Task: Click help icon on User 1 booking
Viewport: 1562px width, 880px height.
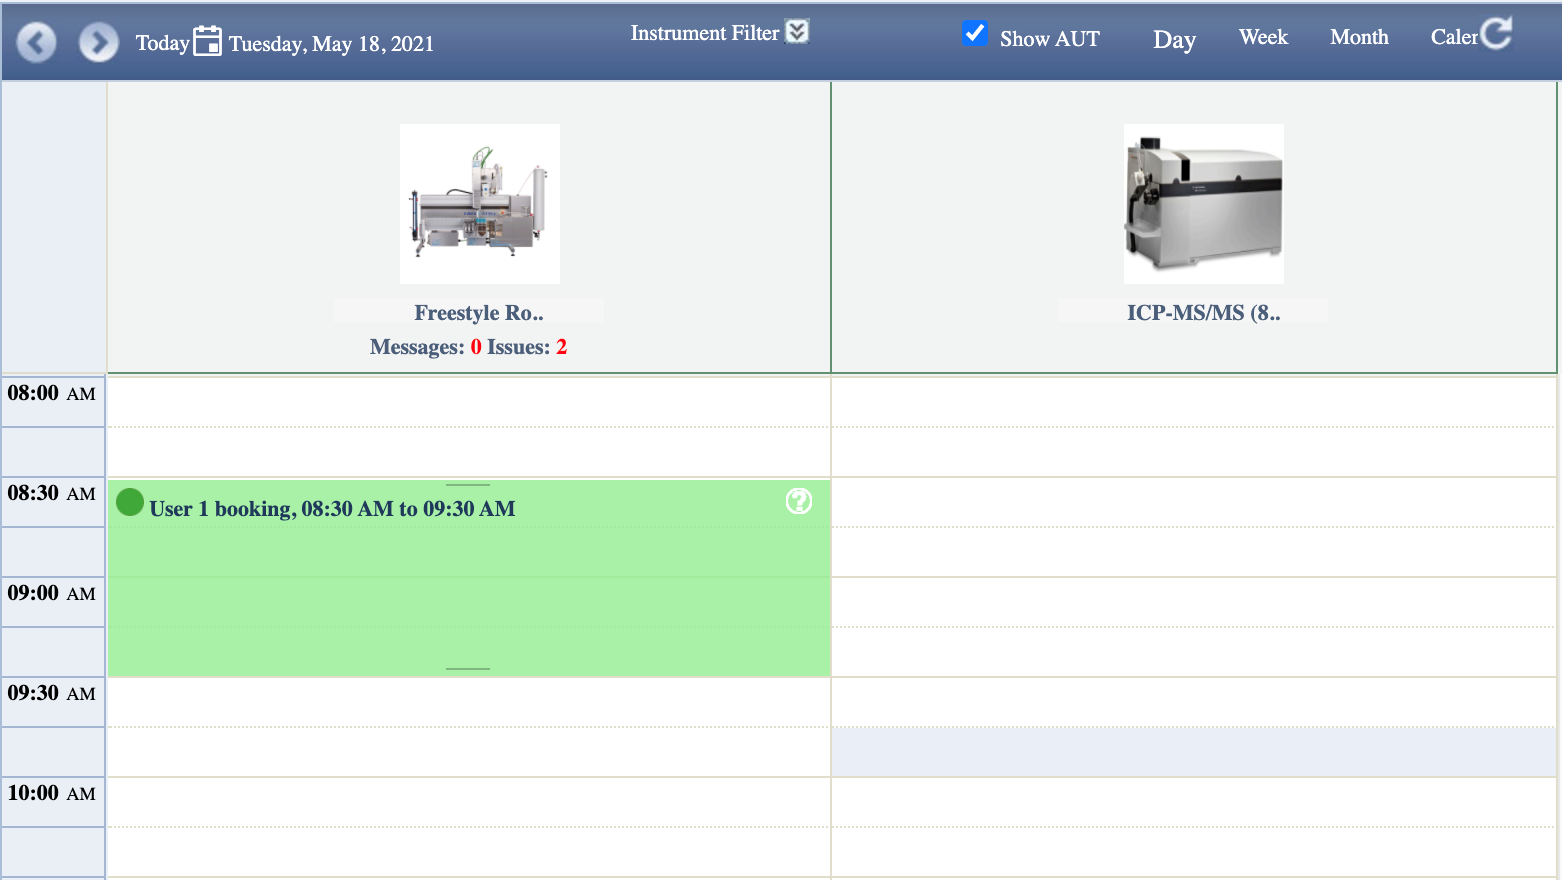Action: click(798, 501)
